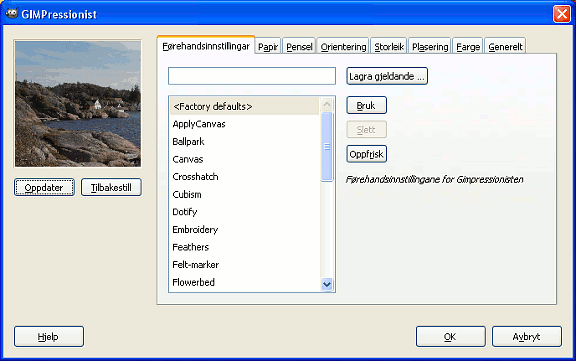Select the Flowerbed preset
The height and width of the screenshot is (361, 576).
(x=244, y=282)
